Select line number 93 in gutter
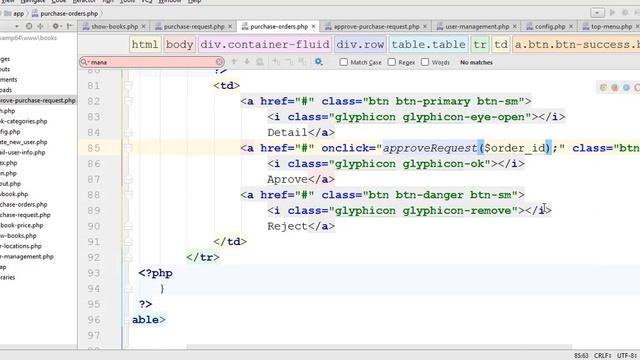Screen dimensions: 640x360 (x=94, y=273)
